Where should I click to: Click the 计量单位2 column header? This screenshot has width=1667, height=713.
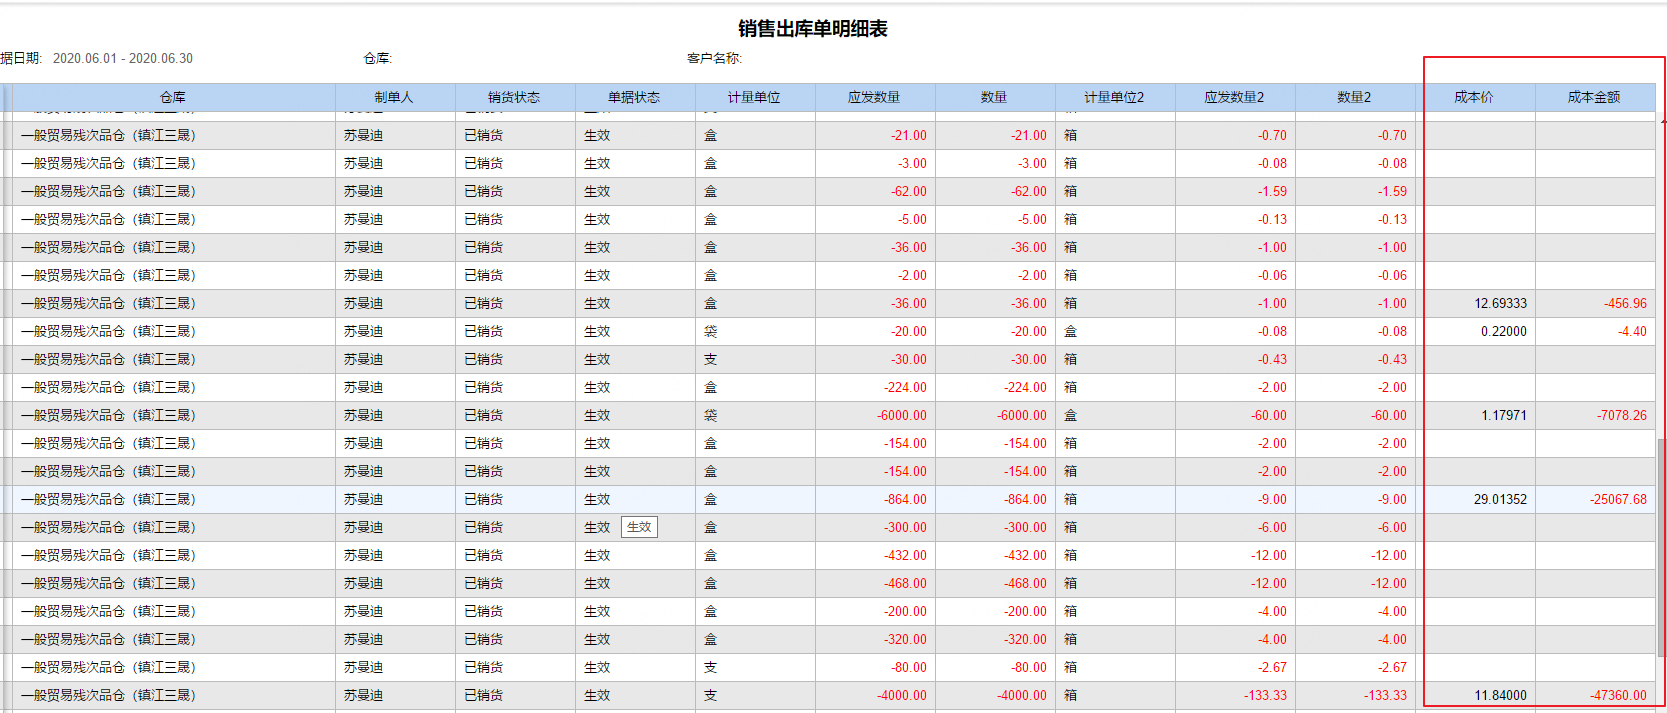coord(1115,97)
